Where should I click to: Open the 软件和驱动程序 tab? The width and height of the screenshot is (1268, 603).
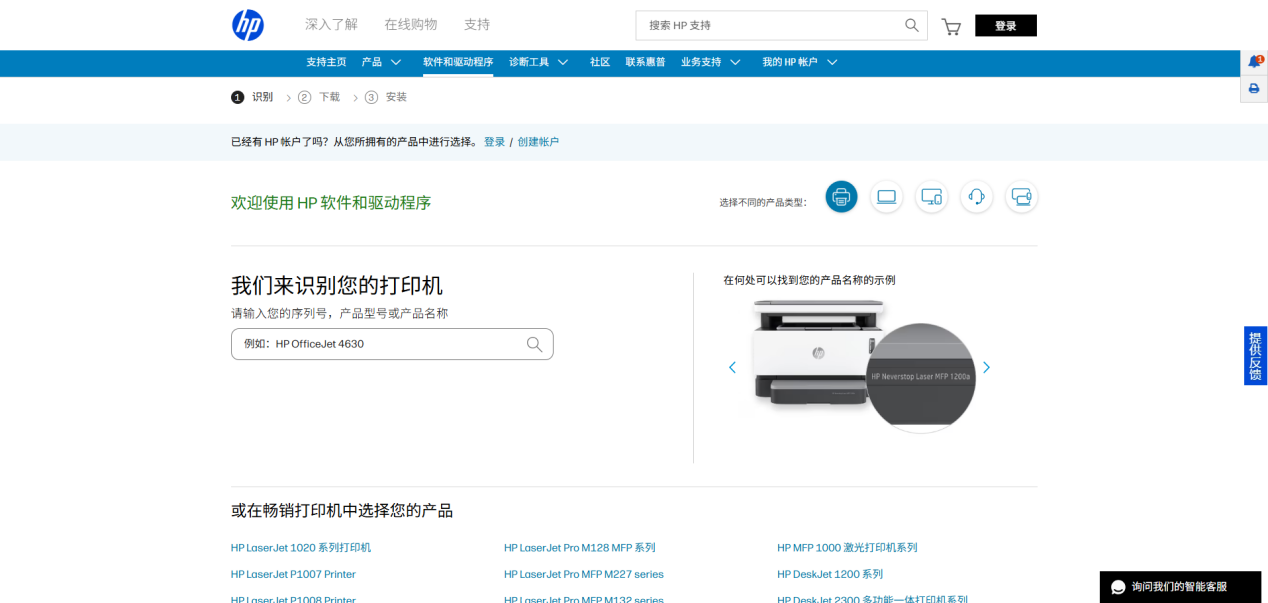tap(458, 62)
